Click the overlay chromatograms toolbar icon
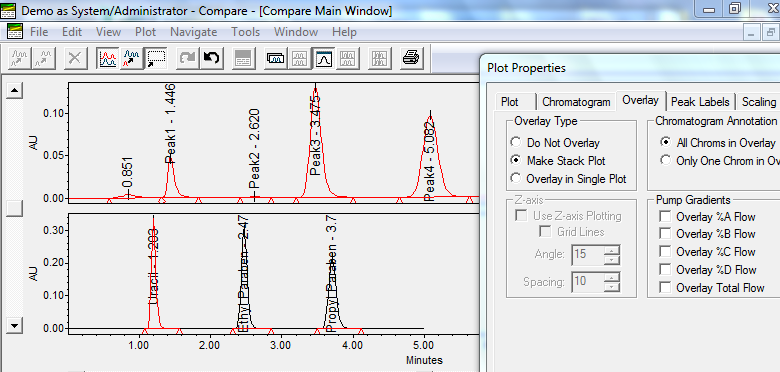The image size is (780, 372). 107,58
